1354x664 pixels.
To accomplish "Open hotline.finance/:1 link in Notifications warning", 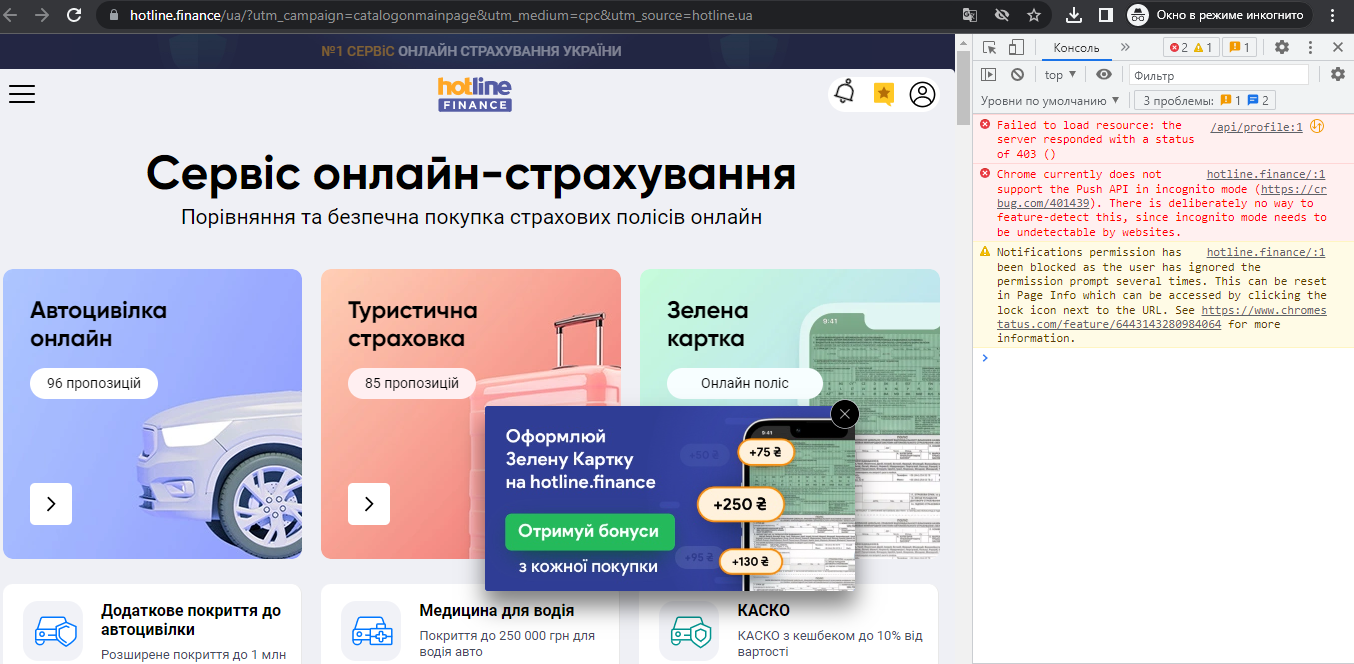I will coord(1265,253).
